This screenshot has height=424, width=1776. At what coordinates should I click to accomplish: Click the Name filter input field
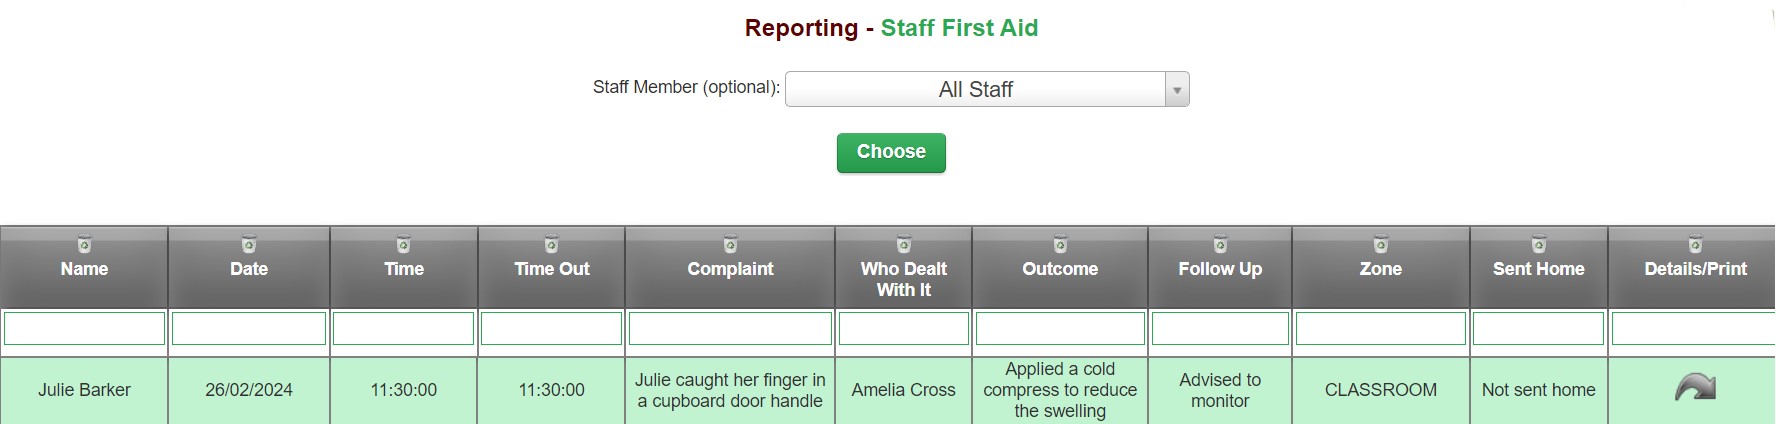(x=84, y=328)
